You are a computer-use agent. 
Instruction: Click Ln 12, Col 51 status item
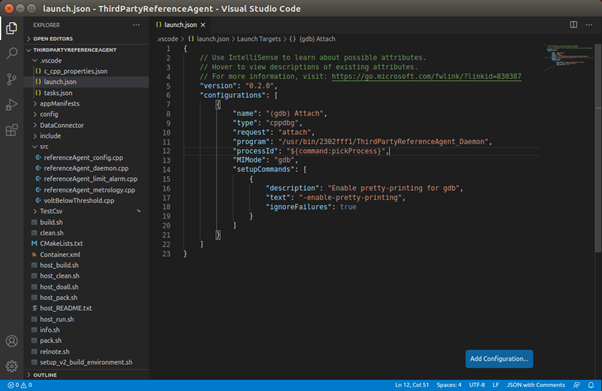click(x=412, y=385)
